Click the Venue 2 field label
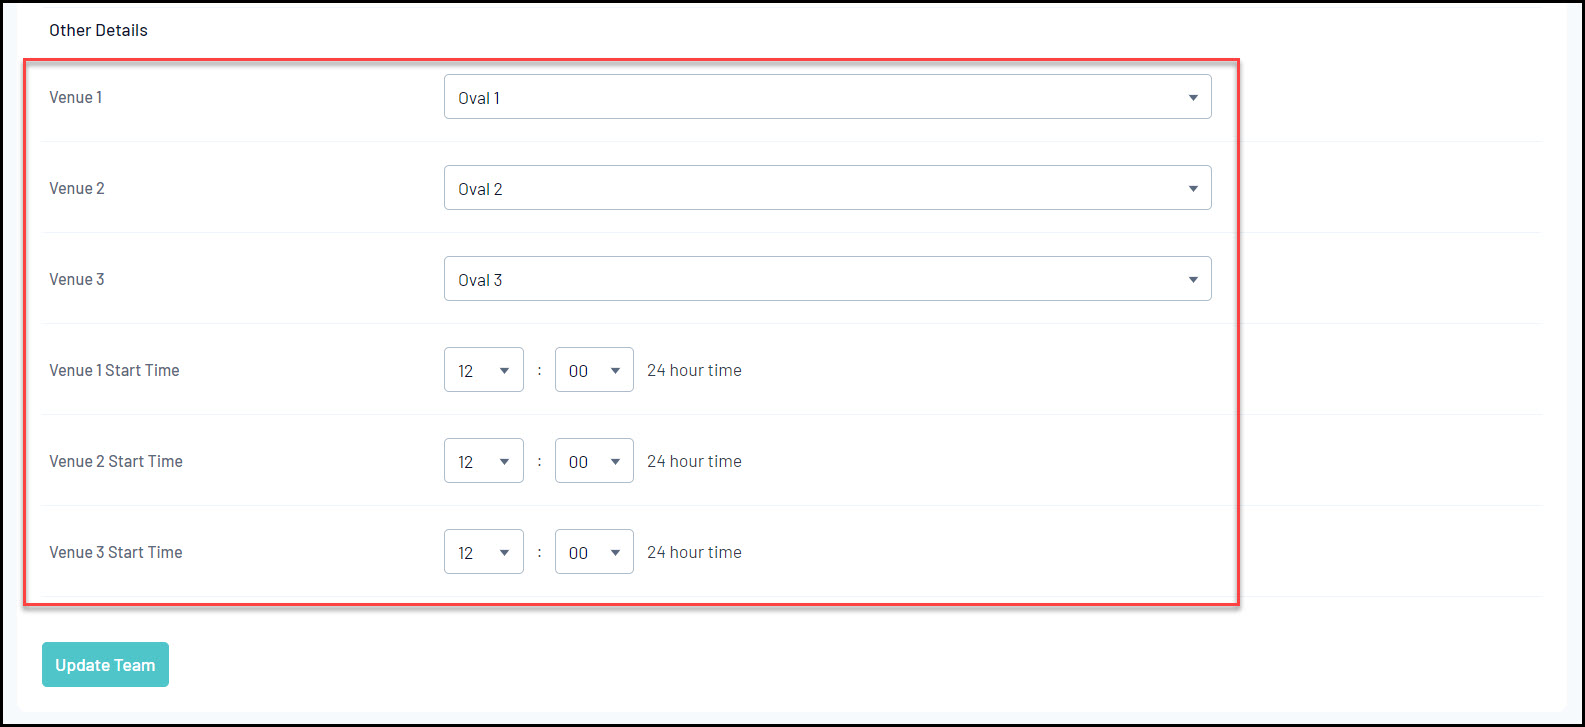 click(x=77, y=188)
